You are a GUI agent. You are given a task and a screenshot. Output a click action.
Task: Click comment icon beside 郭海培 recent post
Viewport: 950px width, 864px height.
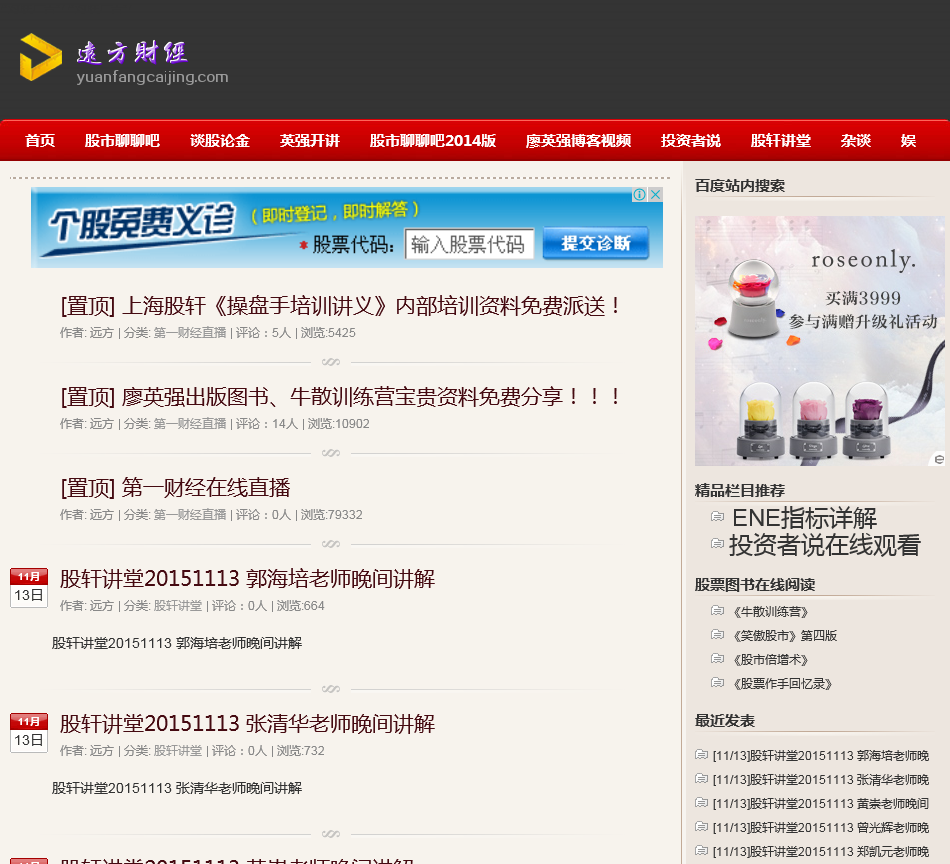(x=702, y=754)
